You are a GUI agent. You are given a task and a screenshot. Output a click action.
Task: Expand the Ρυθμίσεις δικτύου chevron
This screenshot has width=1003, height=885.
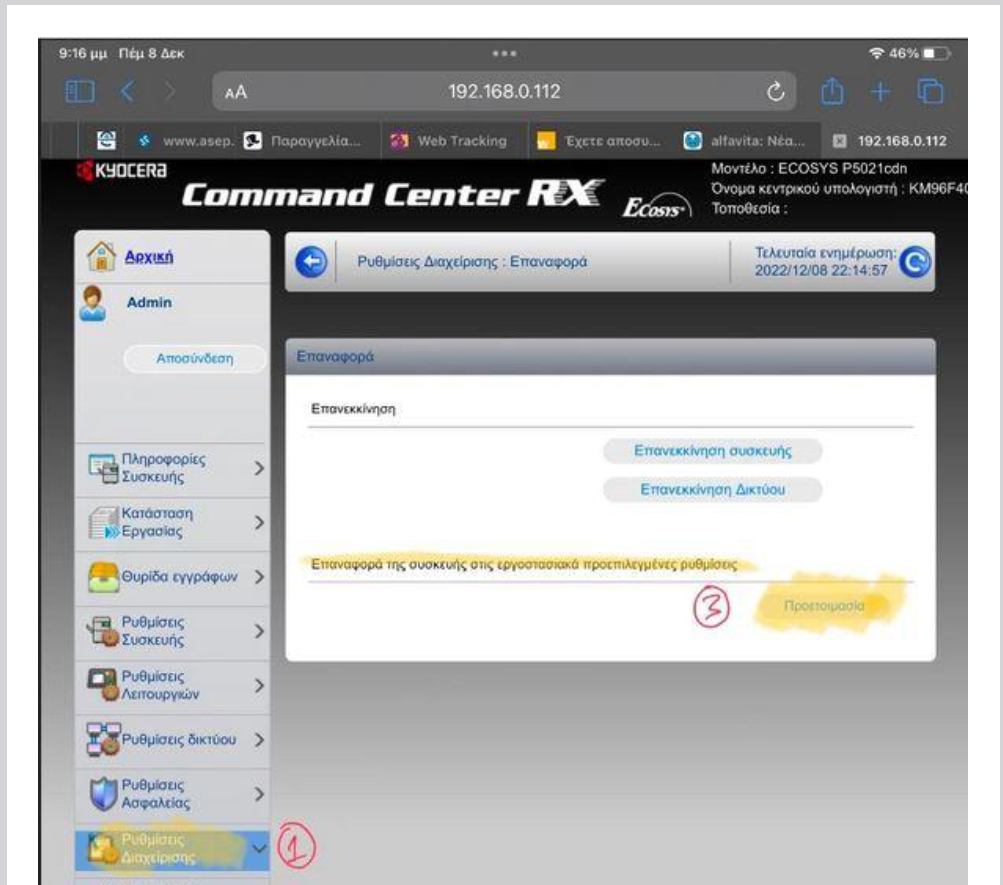[258, 740]
